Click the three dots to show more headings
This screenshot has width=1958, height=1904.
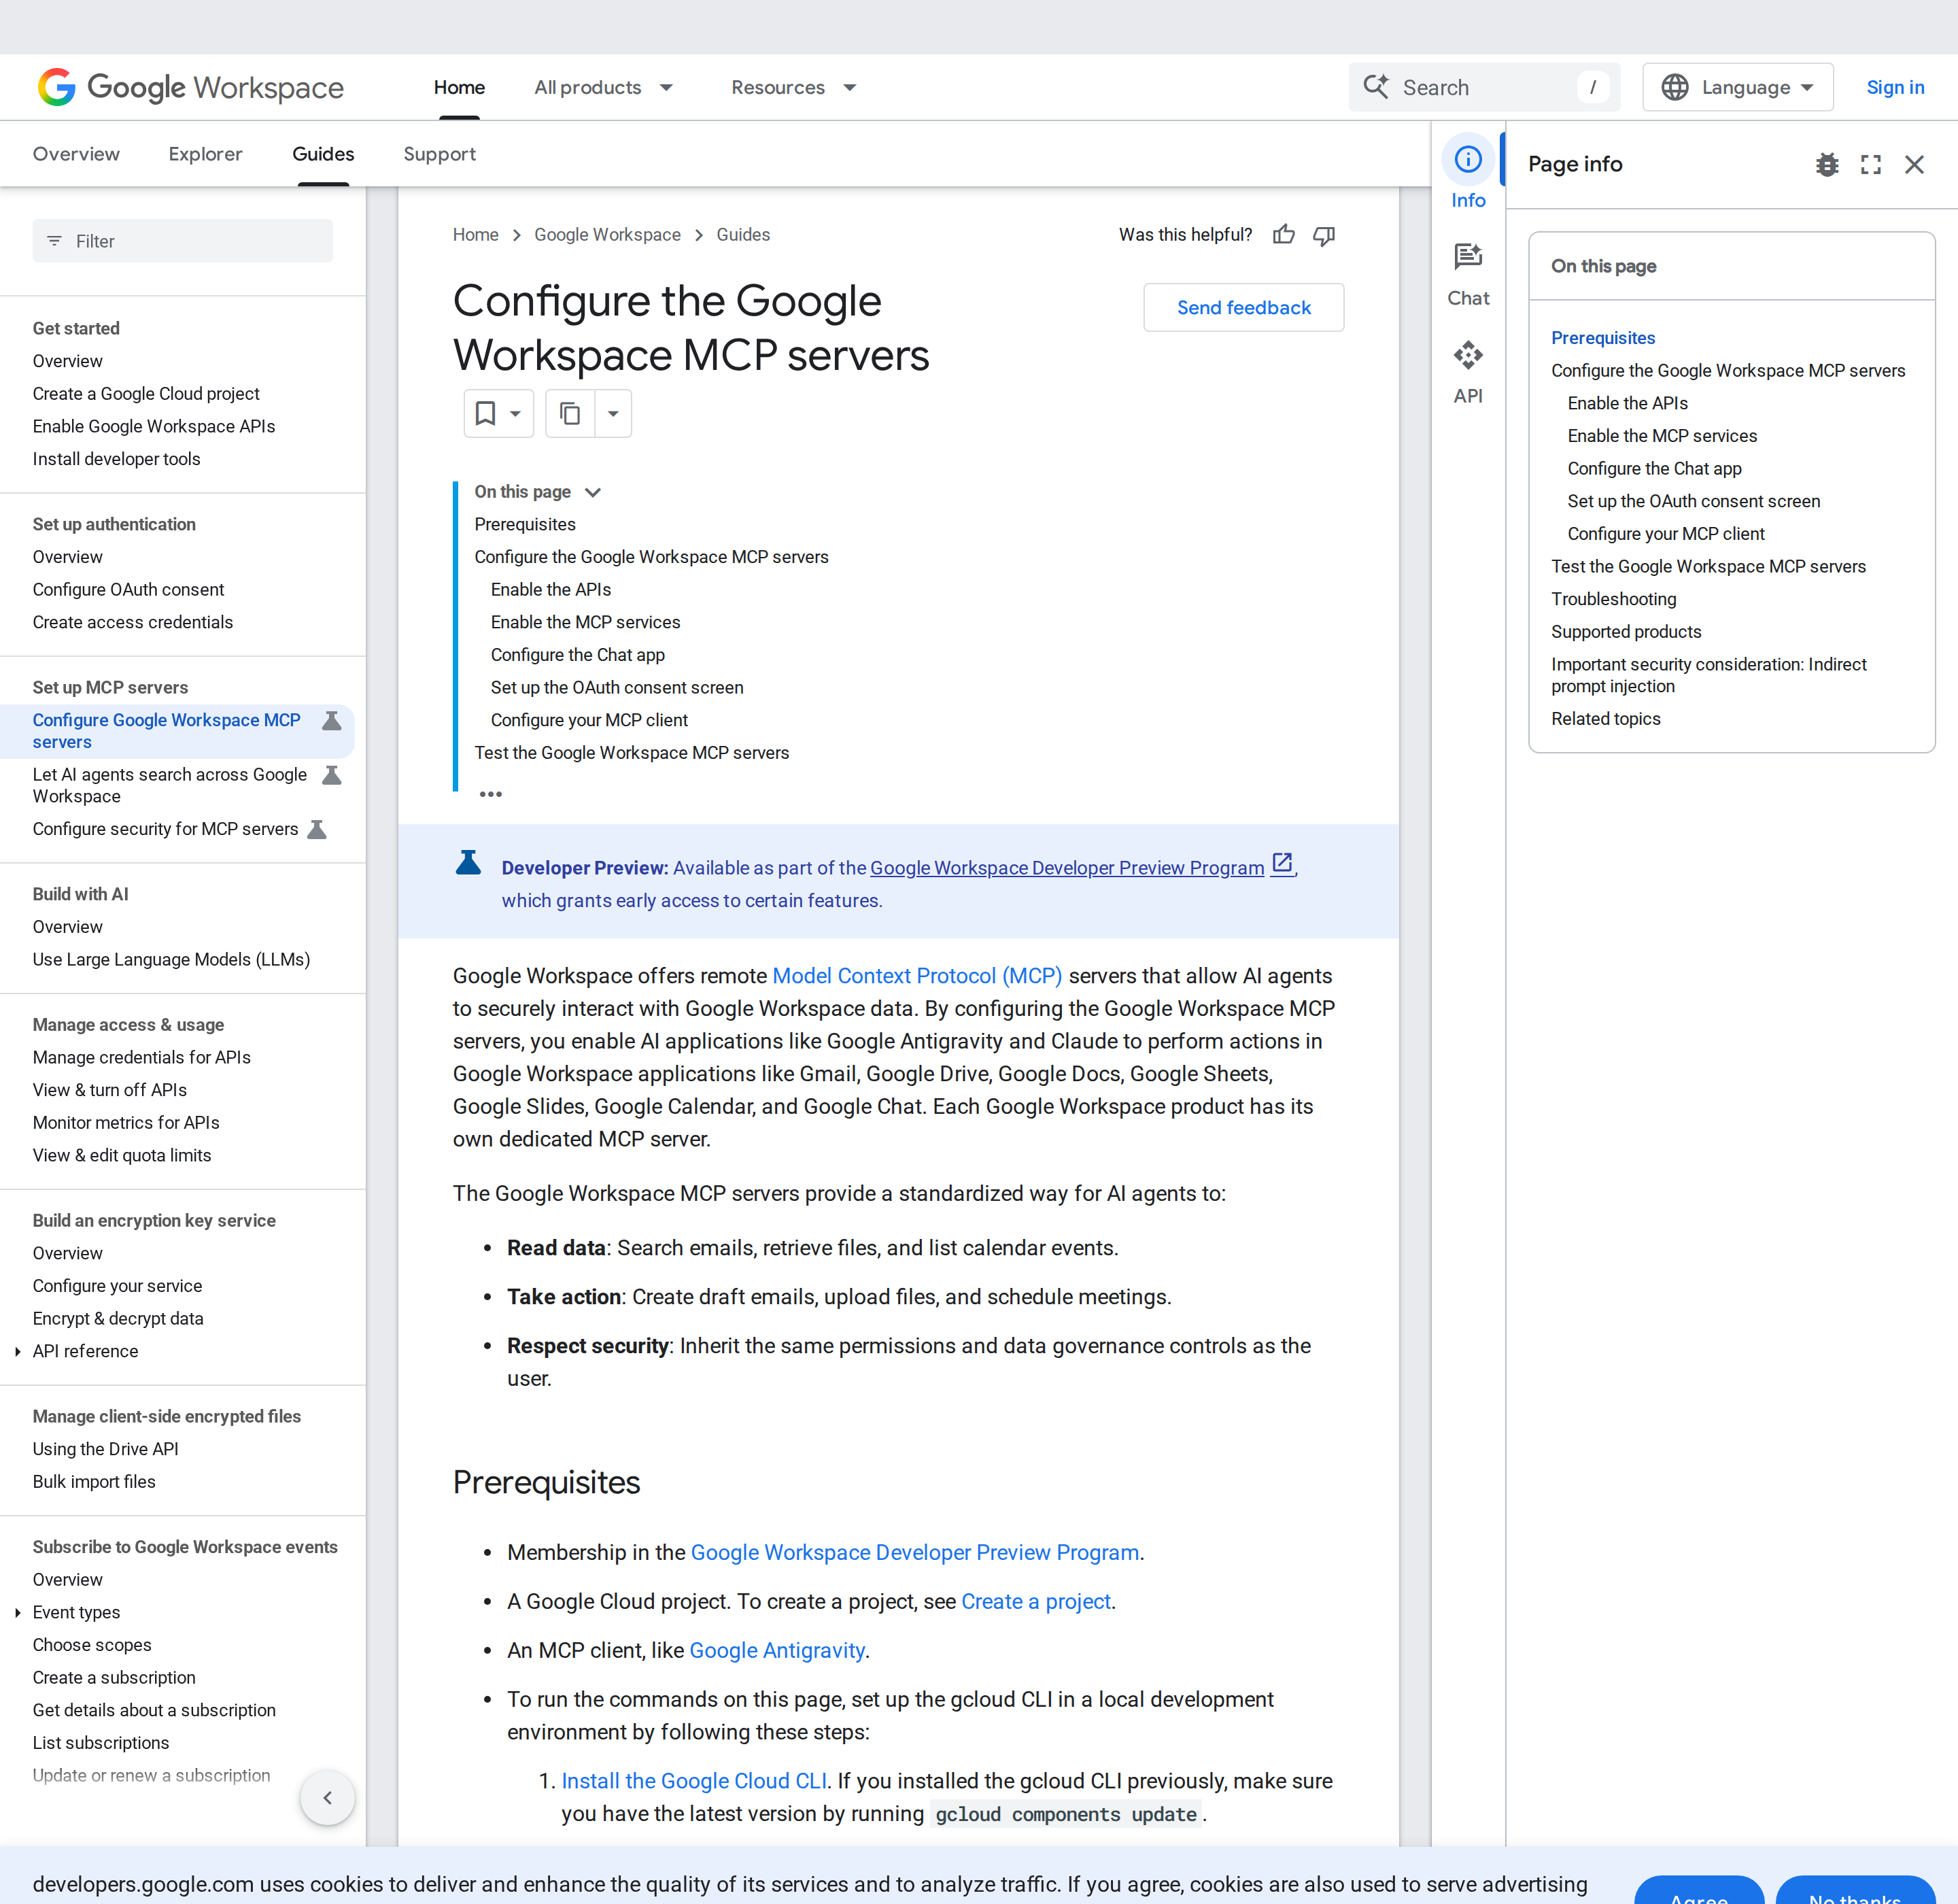tap(490, 794)
